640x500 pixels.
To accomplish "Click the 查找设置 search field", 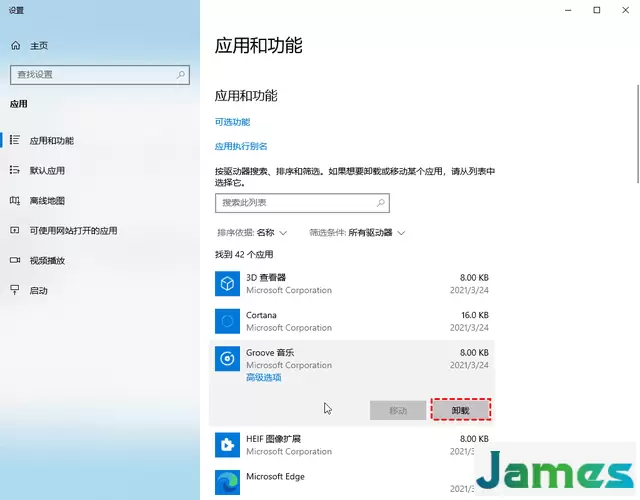I will 100,75.
